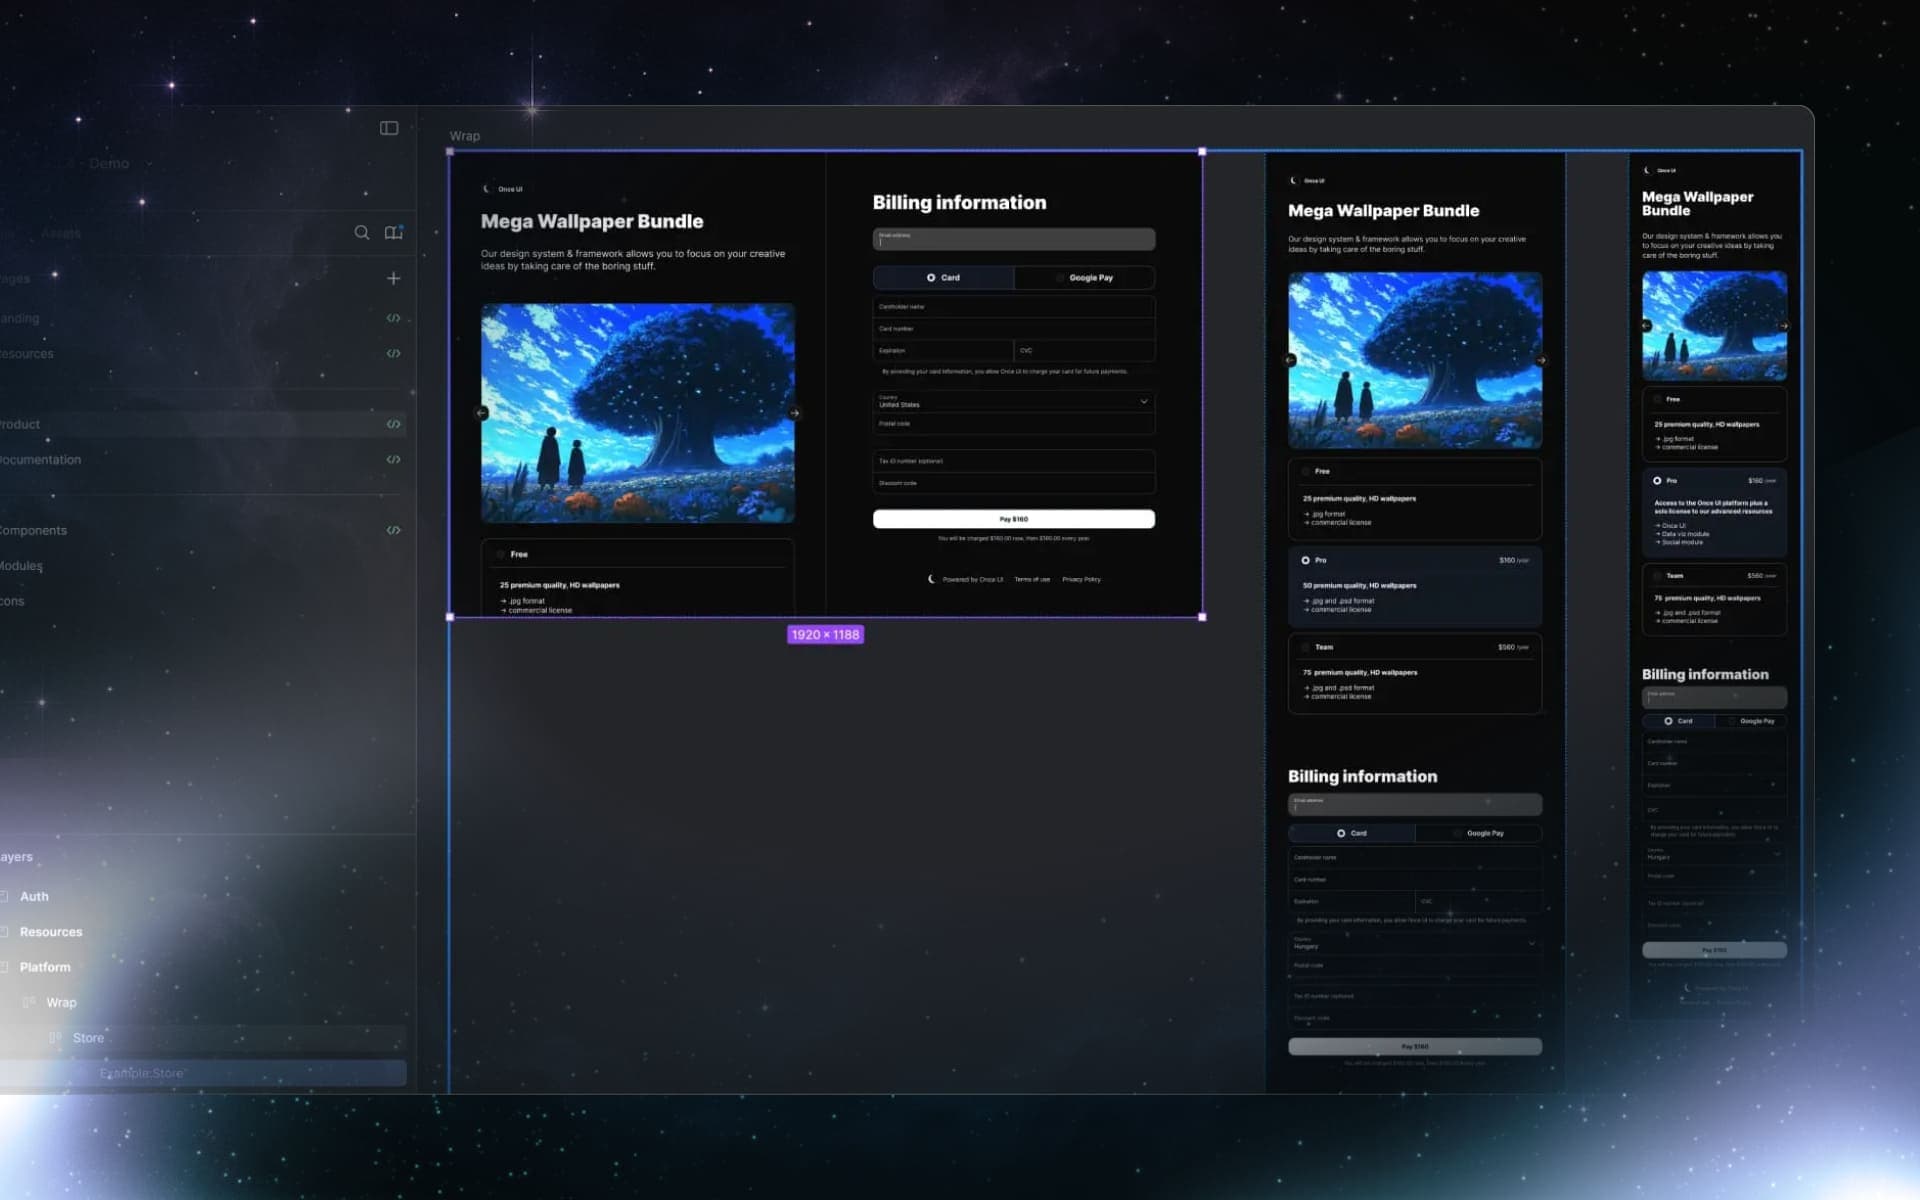Image resolution: width=1920 pixels, height=1200 pixels.
Task: Show previous image in large frame carousel
Action: 482,412
